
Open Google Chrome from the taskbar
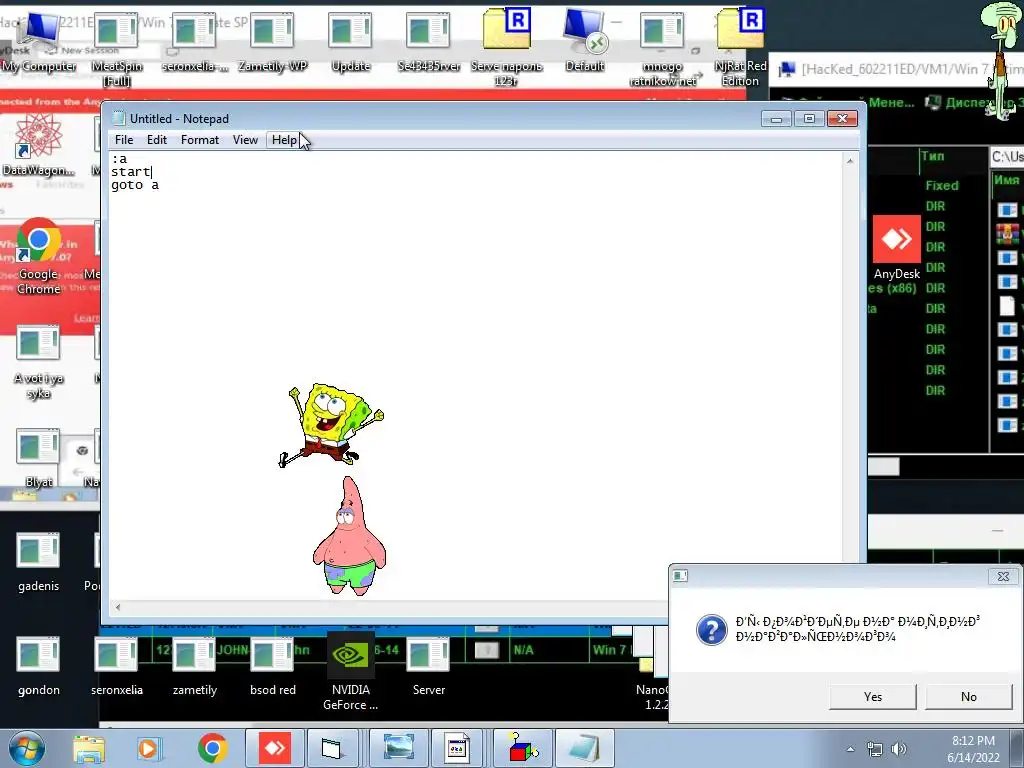[x=212, y=748]
